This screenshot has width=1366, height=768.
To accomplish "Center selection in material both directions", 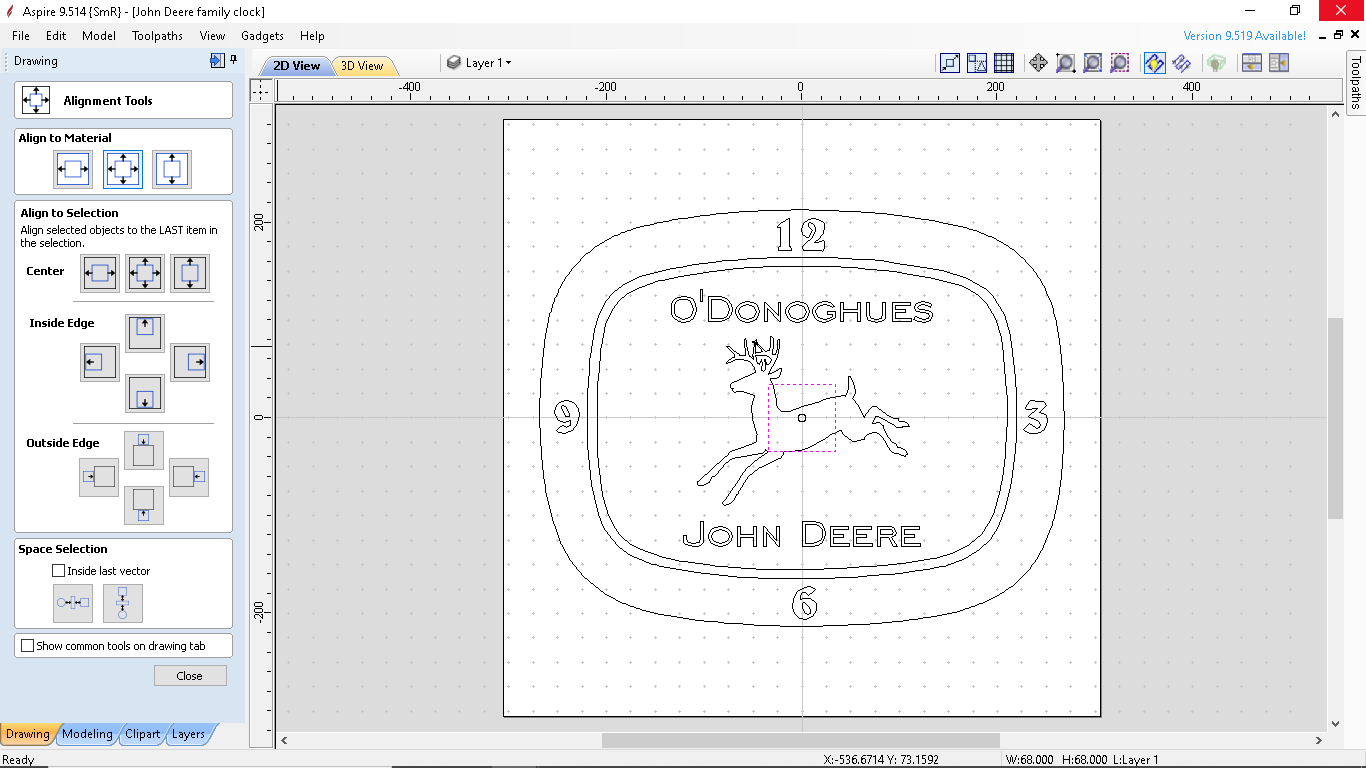I will [122, 169].
